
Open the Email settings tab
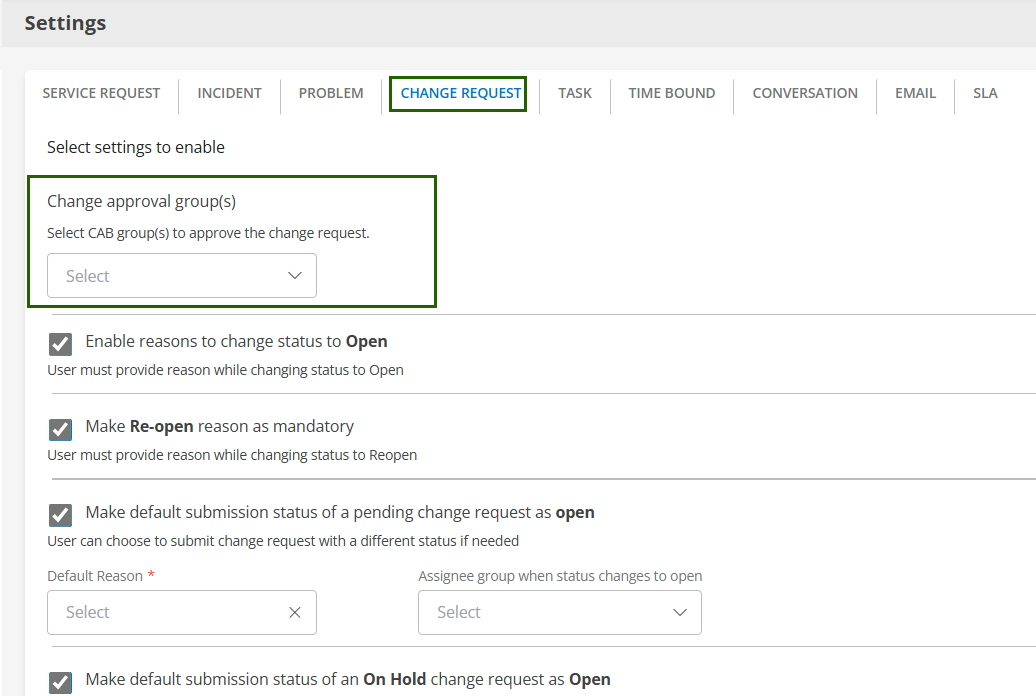pyautogui.click(x=915, y=93)
